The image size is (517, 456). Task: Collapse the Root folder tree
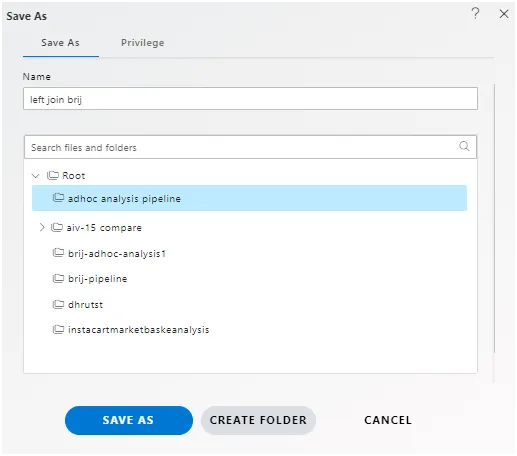coord(36,176)
